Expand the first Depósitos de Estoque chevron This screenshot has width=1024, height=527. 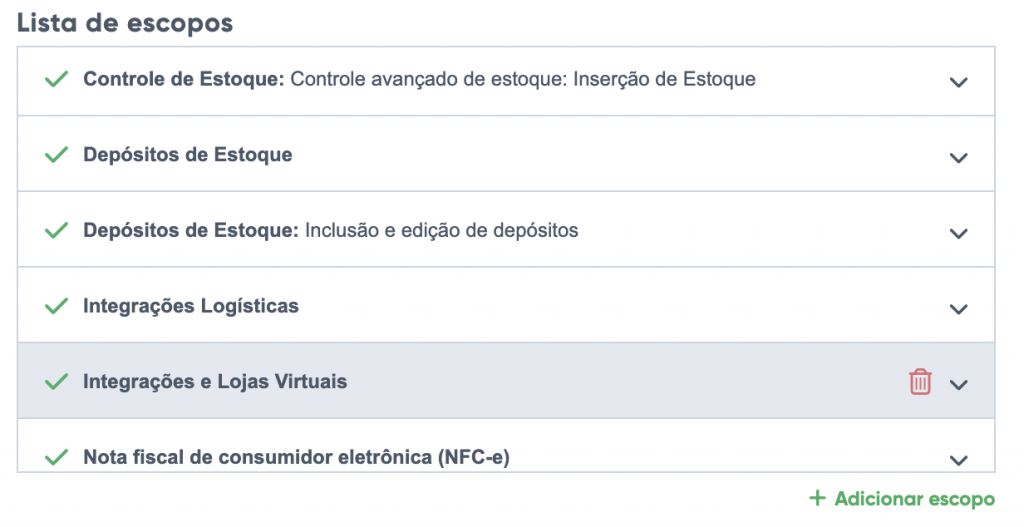pyautogui.click(x=958, y=158)
